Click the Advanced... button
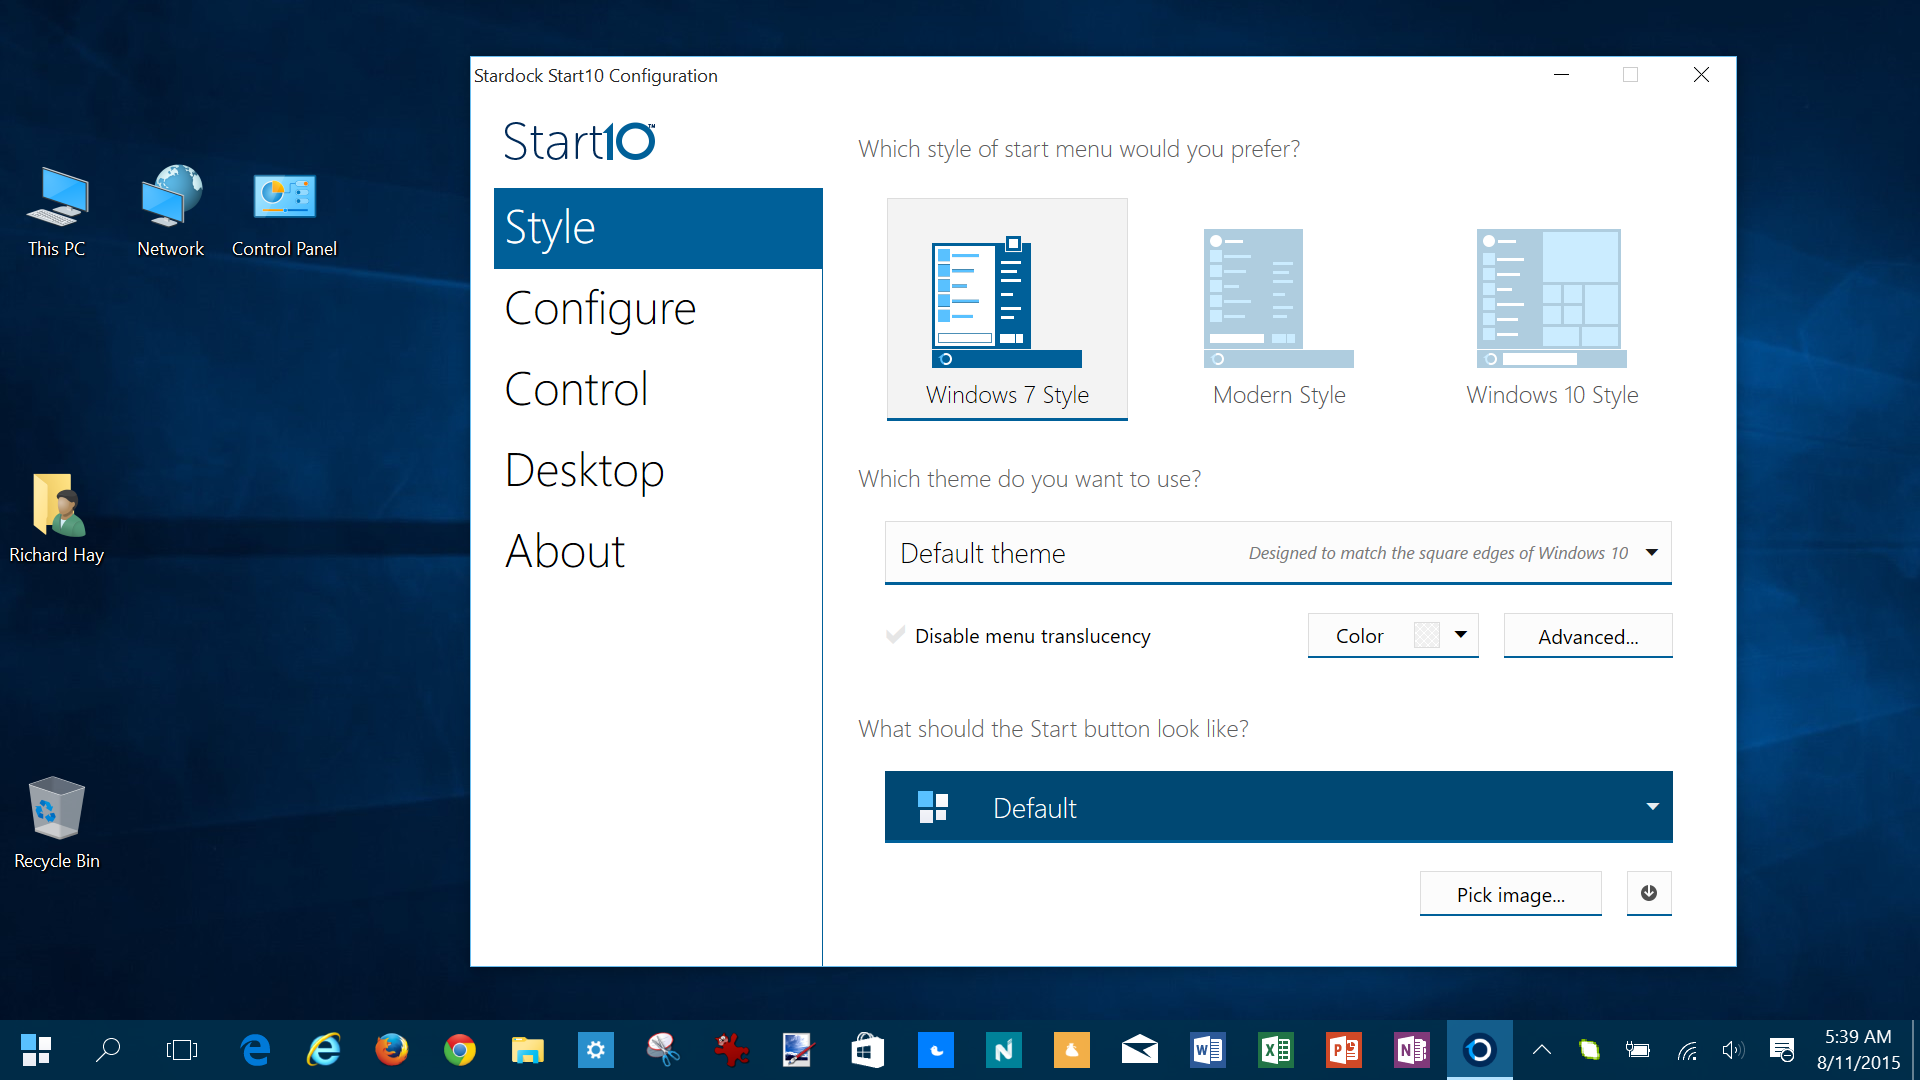This screenshot has width=1920, height=1080. point(1587,636)
